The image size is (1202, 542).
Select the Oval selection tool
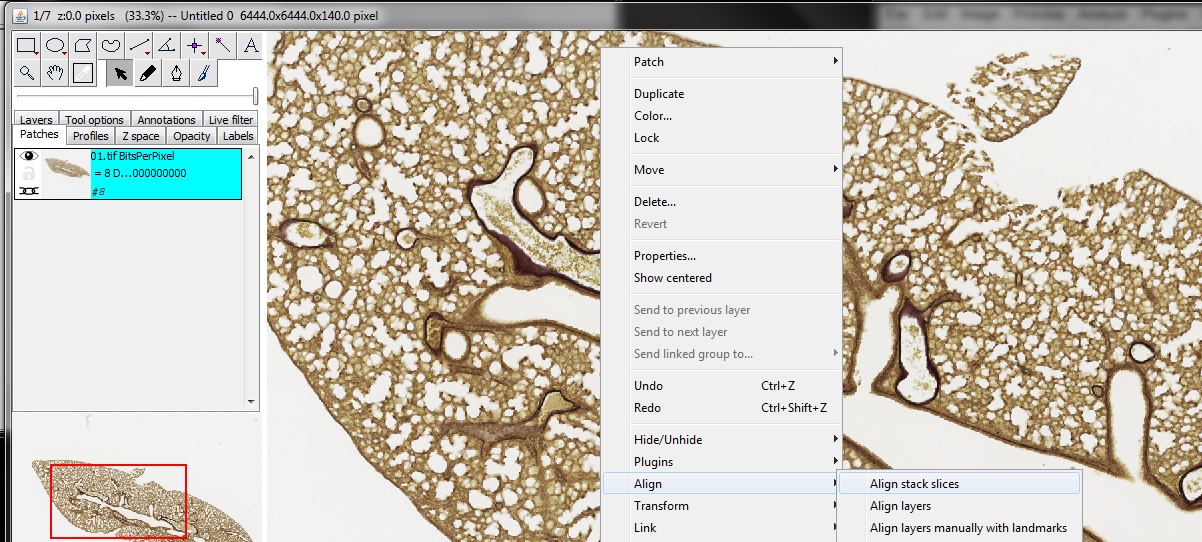55,46
